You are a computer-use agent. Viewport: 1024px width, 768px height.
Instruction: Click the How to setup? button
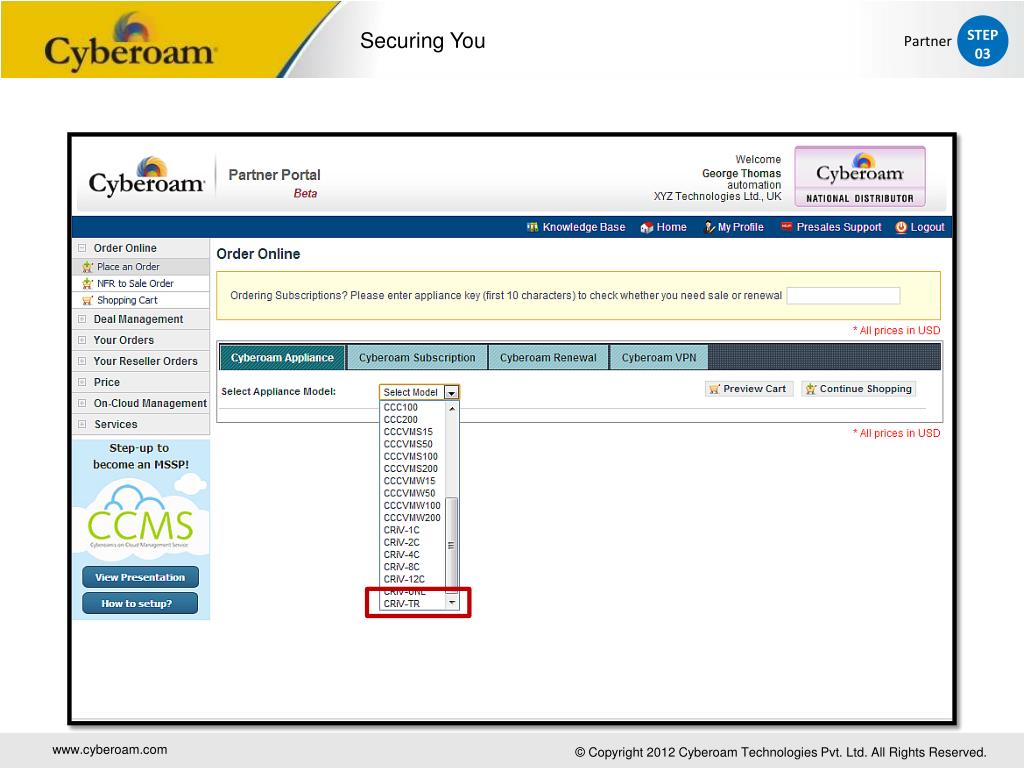(140, 603)
